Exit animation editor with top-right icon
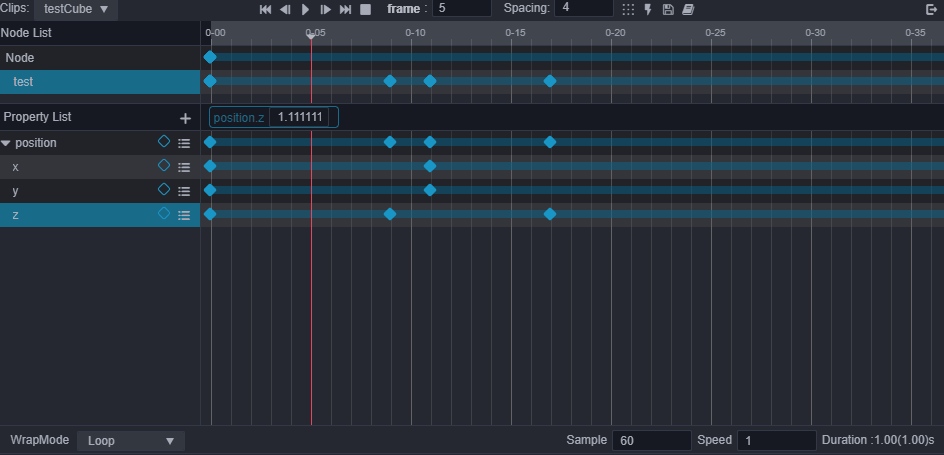 932,9
